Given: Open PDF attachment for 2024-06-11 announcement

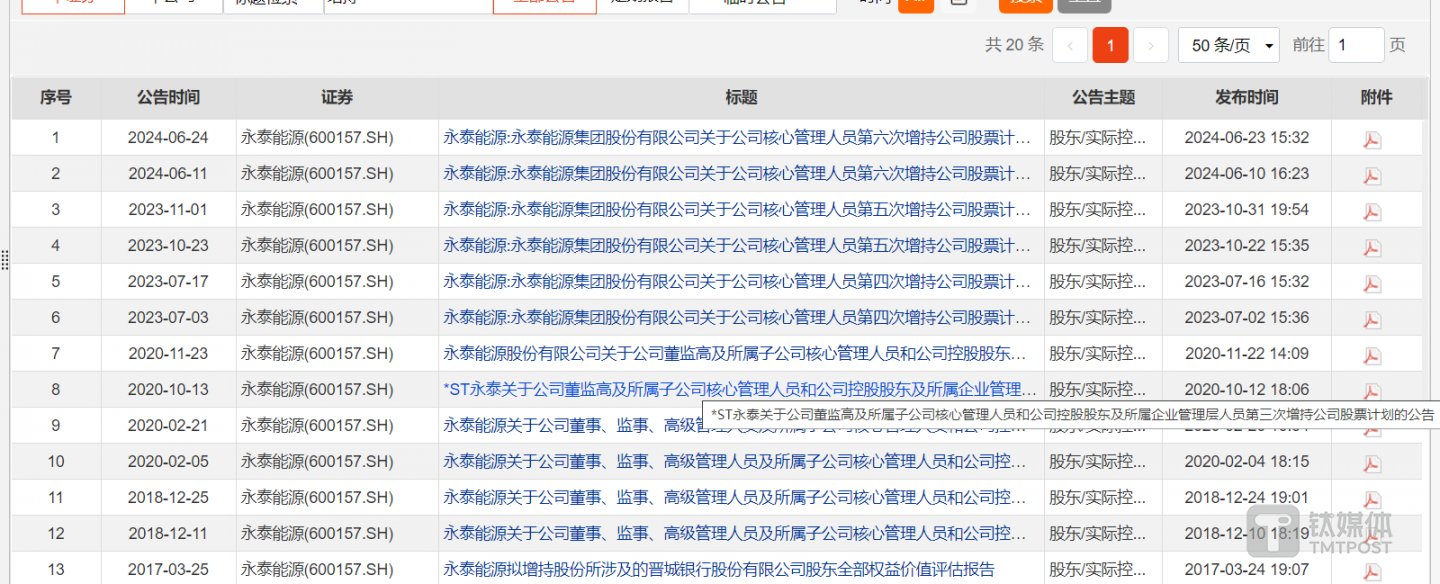Looking at the screenshot, I should point(1372,175).
